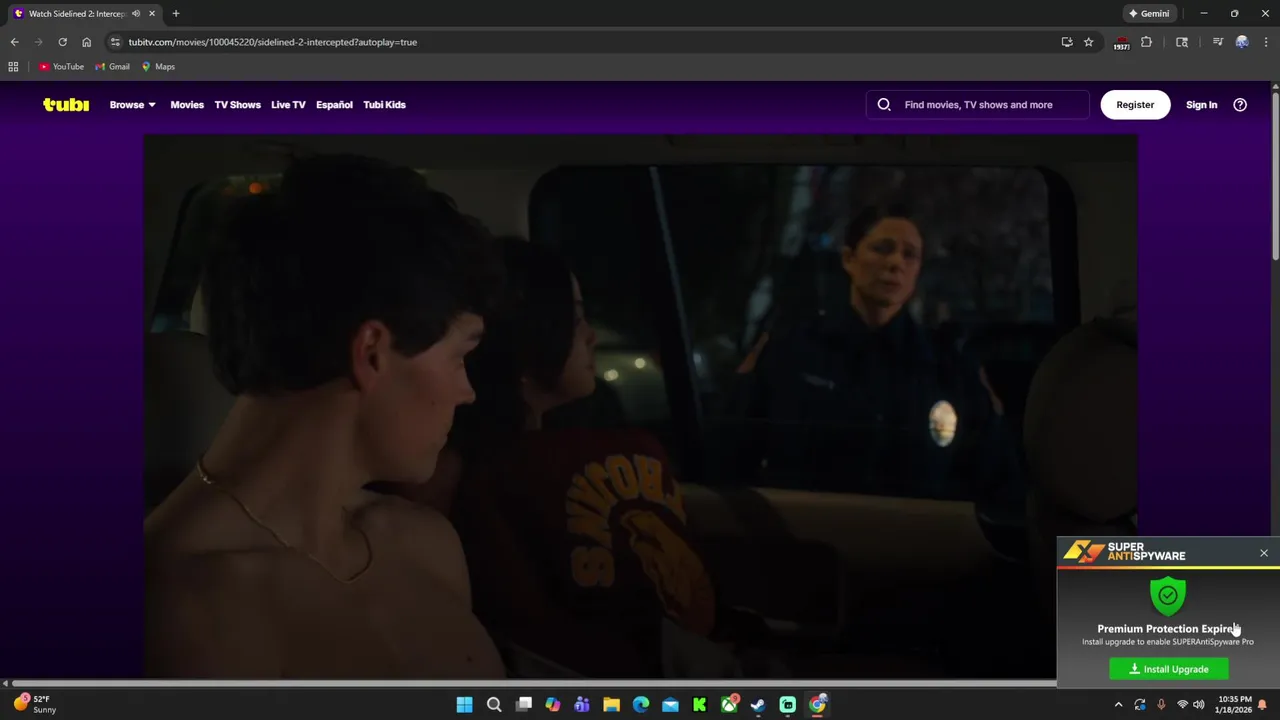Open Google Lens search icon in toolbar

pos(1182,42)
